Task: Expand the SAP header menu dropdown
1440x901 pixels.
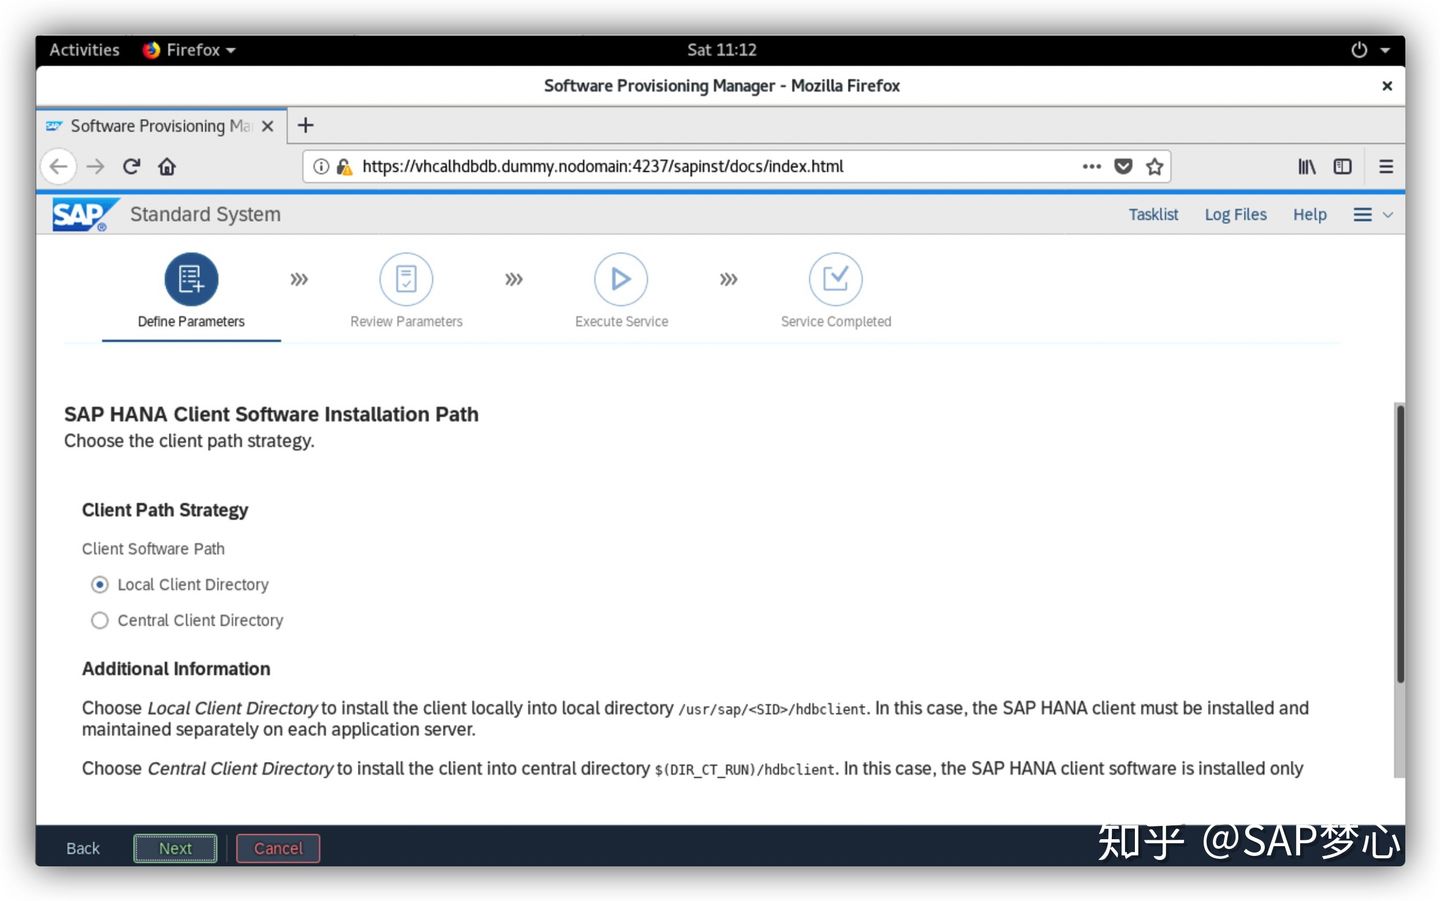Action: coord(1373,215)
